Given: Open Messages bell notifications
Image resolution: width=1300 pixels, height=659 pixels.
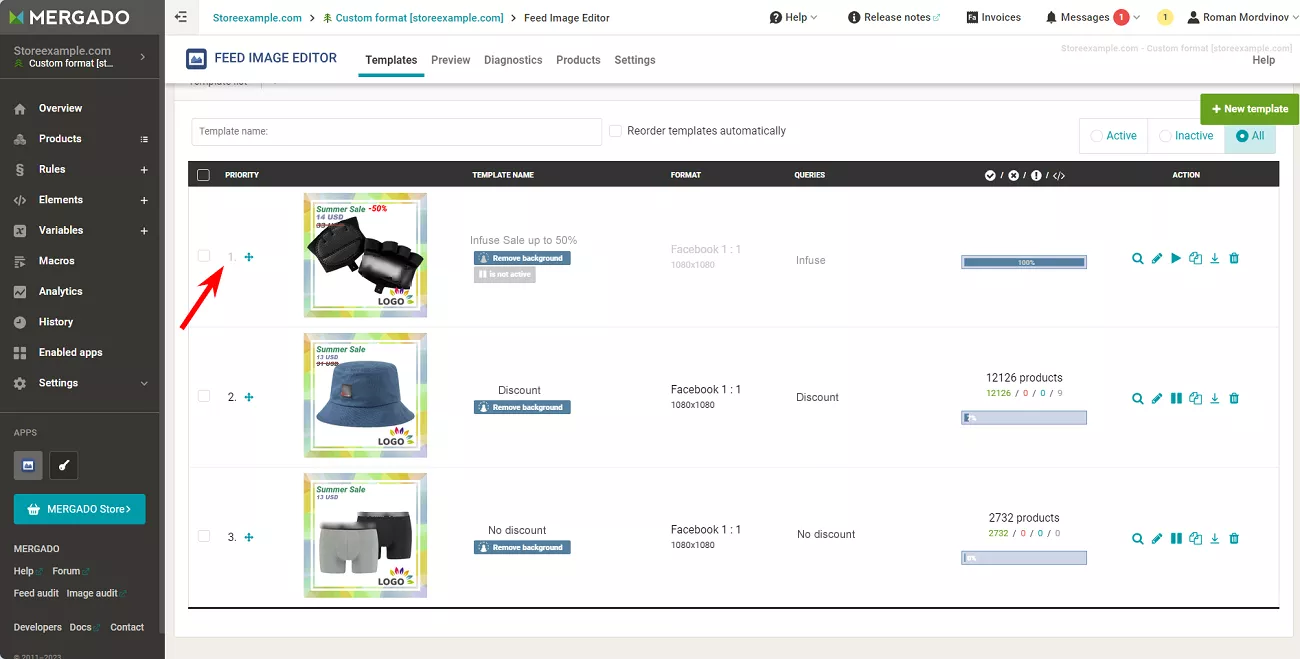Looking at the screenshot, I should point(1087,17).
